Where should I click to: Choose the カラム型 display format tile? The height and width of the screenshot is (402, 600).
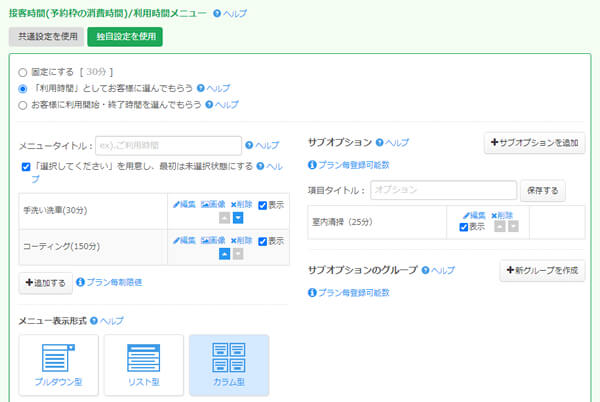click(x=229, y=365)
